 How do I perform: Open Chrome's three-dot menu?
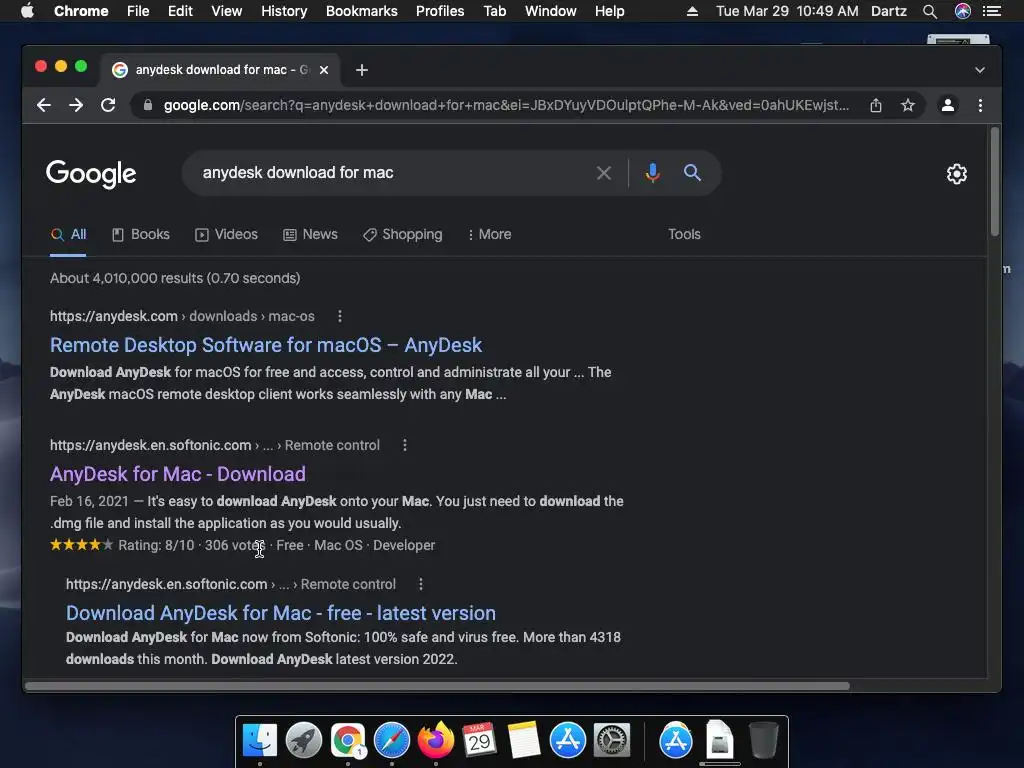[980, 105]
